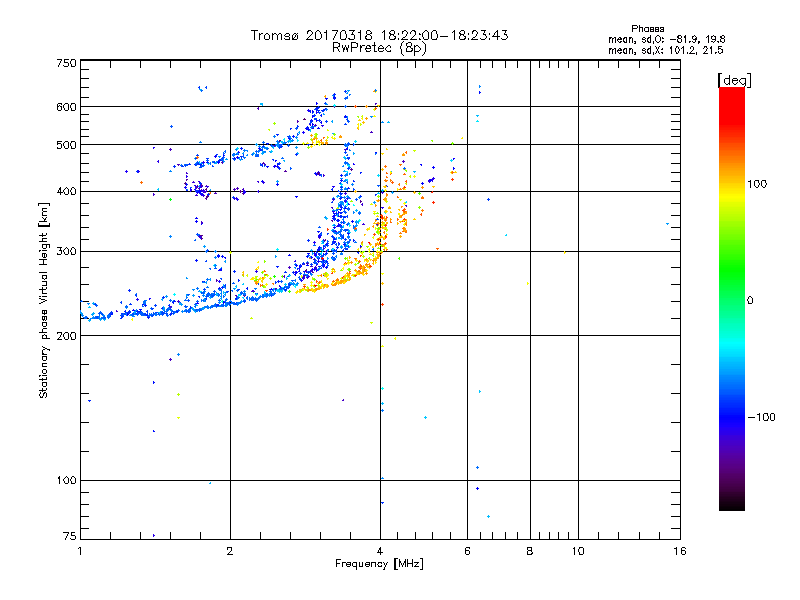Click the x-axis tick label '2'

pyautogui.click(x=230, y=551)
